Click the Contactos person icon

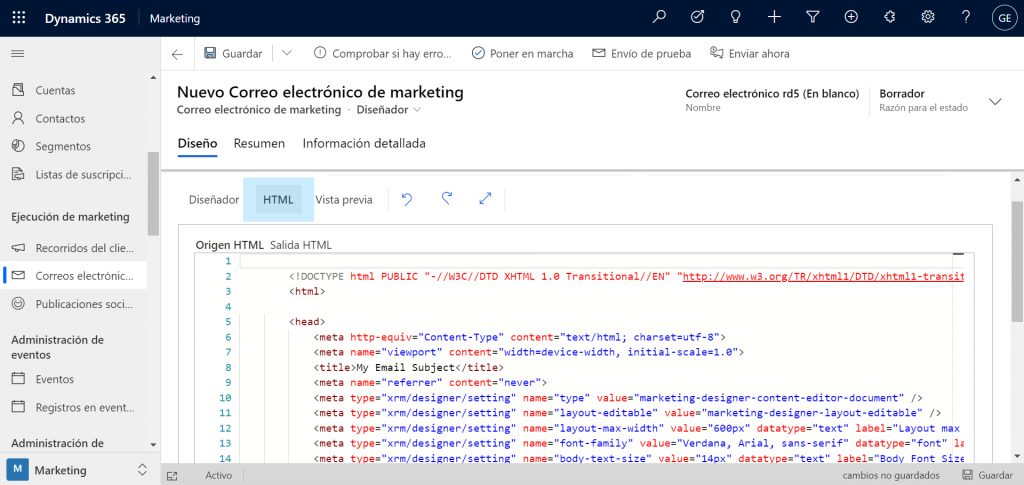pos(18,118)
